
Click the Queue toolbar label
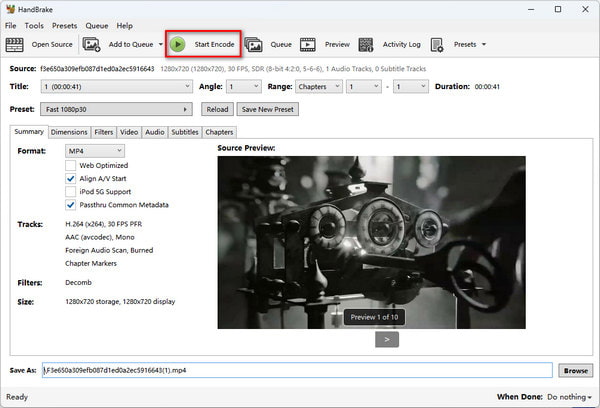(x=281, y=44)
